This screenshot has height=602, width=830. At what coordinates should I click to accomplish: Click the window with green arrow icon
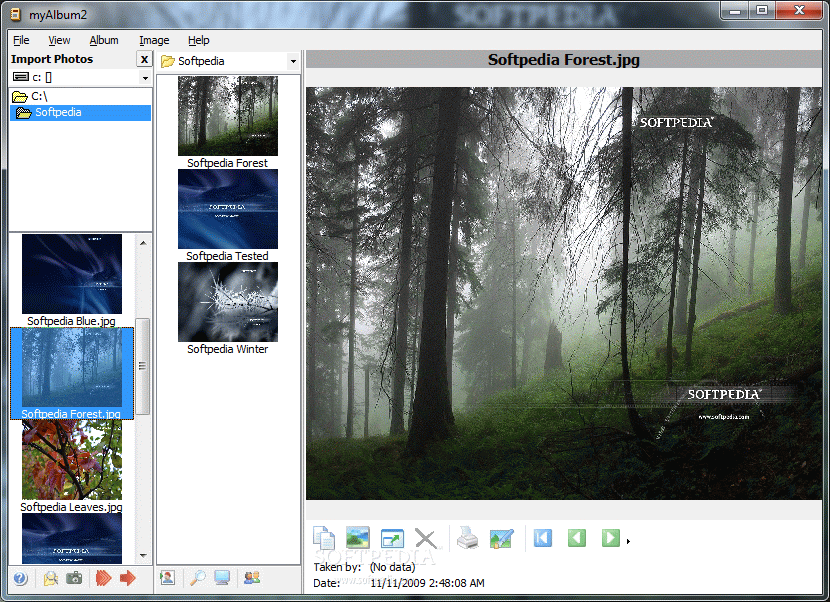point(392,539)
